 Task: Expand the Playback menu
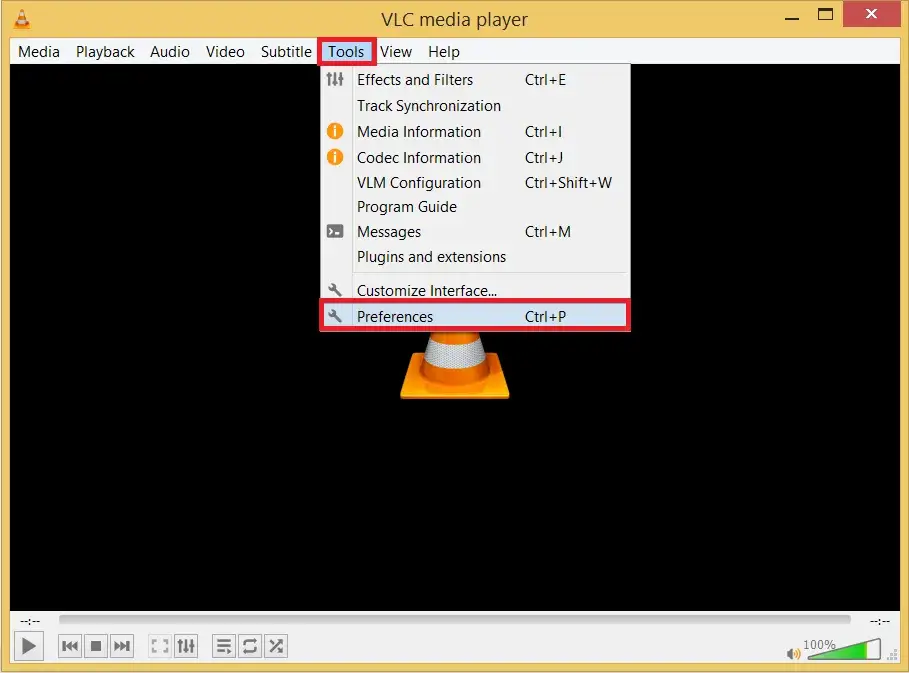point(105,52)
